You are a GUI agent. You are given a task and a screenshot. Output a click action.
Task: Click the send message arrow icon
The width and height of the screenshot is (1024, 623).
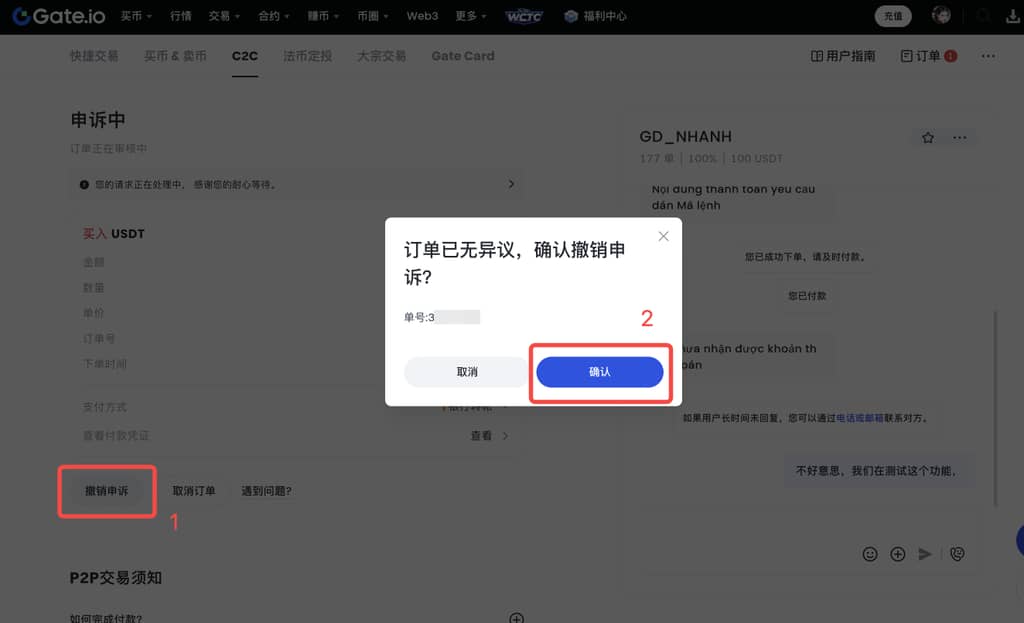[926, 553]
